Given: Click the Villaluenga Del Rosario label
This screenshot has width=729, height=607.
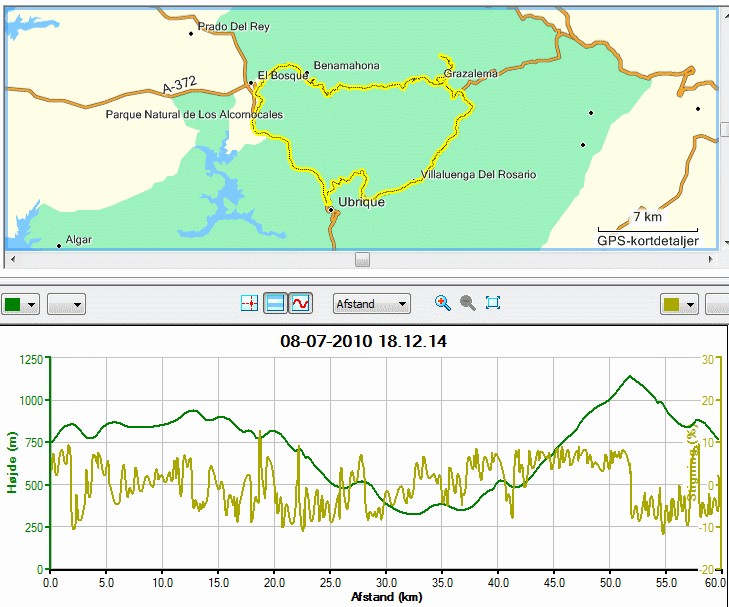Looking at the screenshot, I should (x=478, y=174).
